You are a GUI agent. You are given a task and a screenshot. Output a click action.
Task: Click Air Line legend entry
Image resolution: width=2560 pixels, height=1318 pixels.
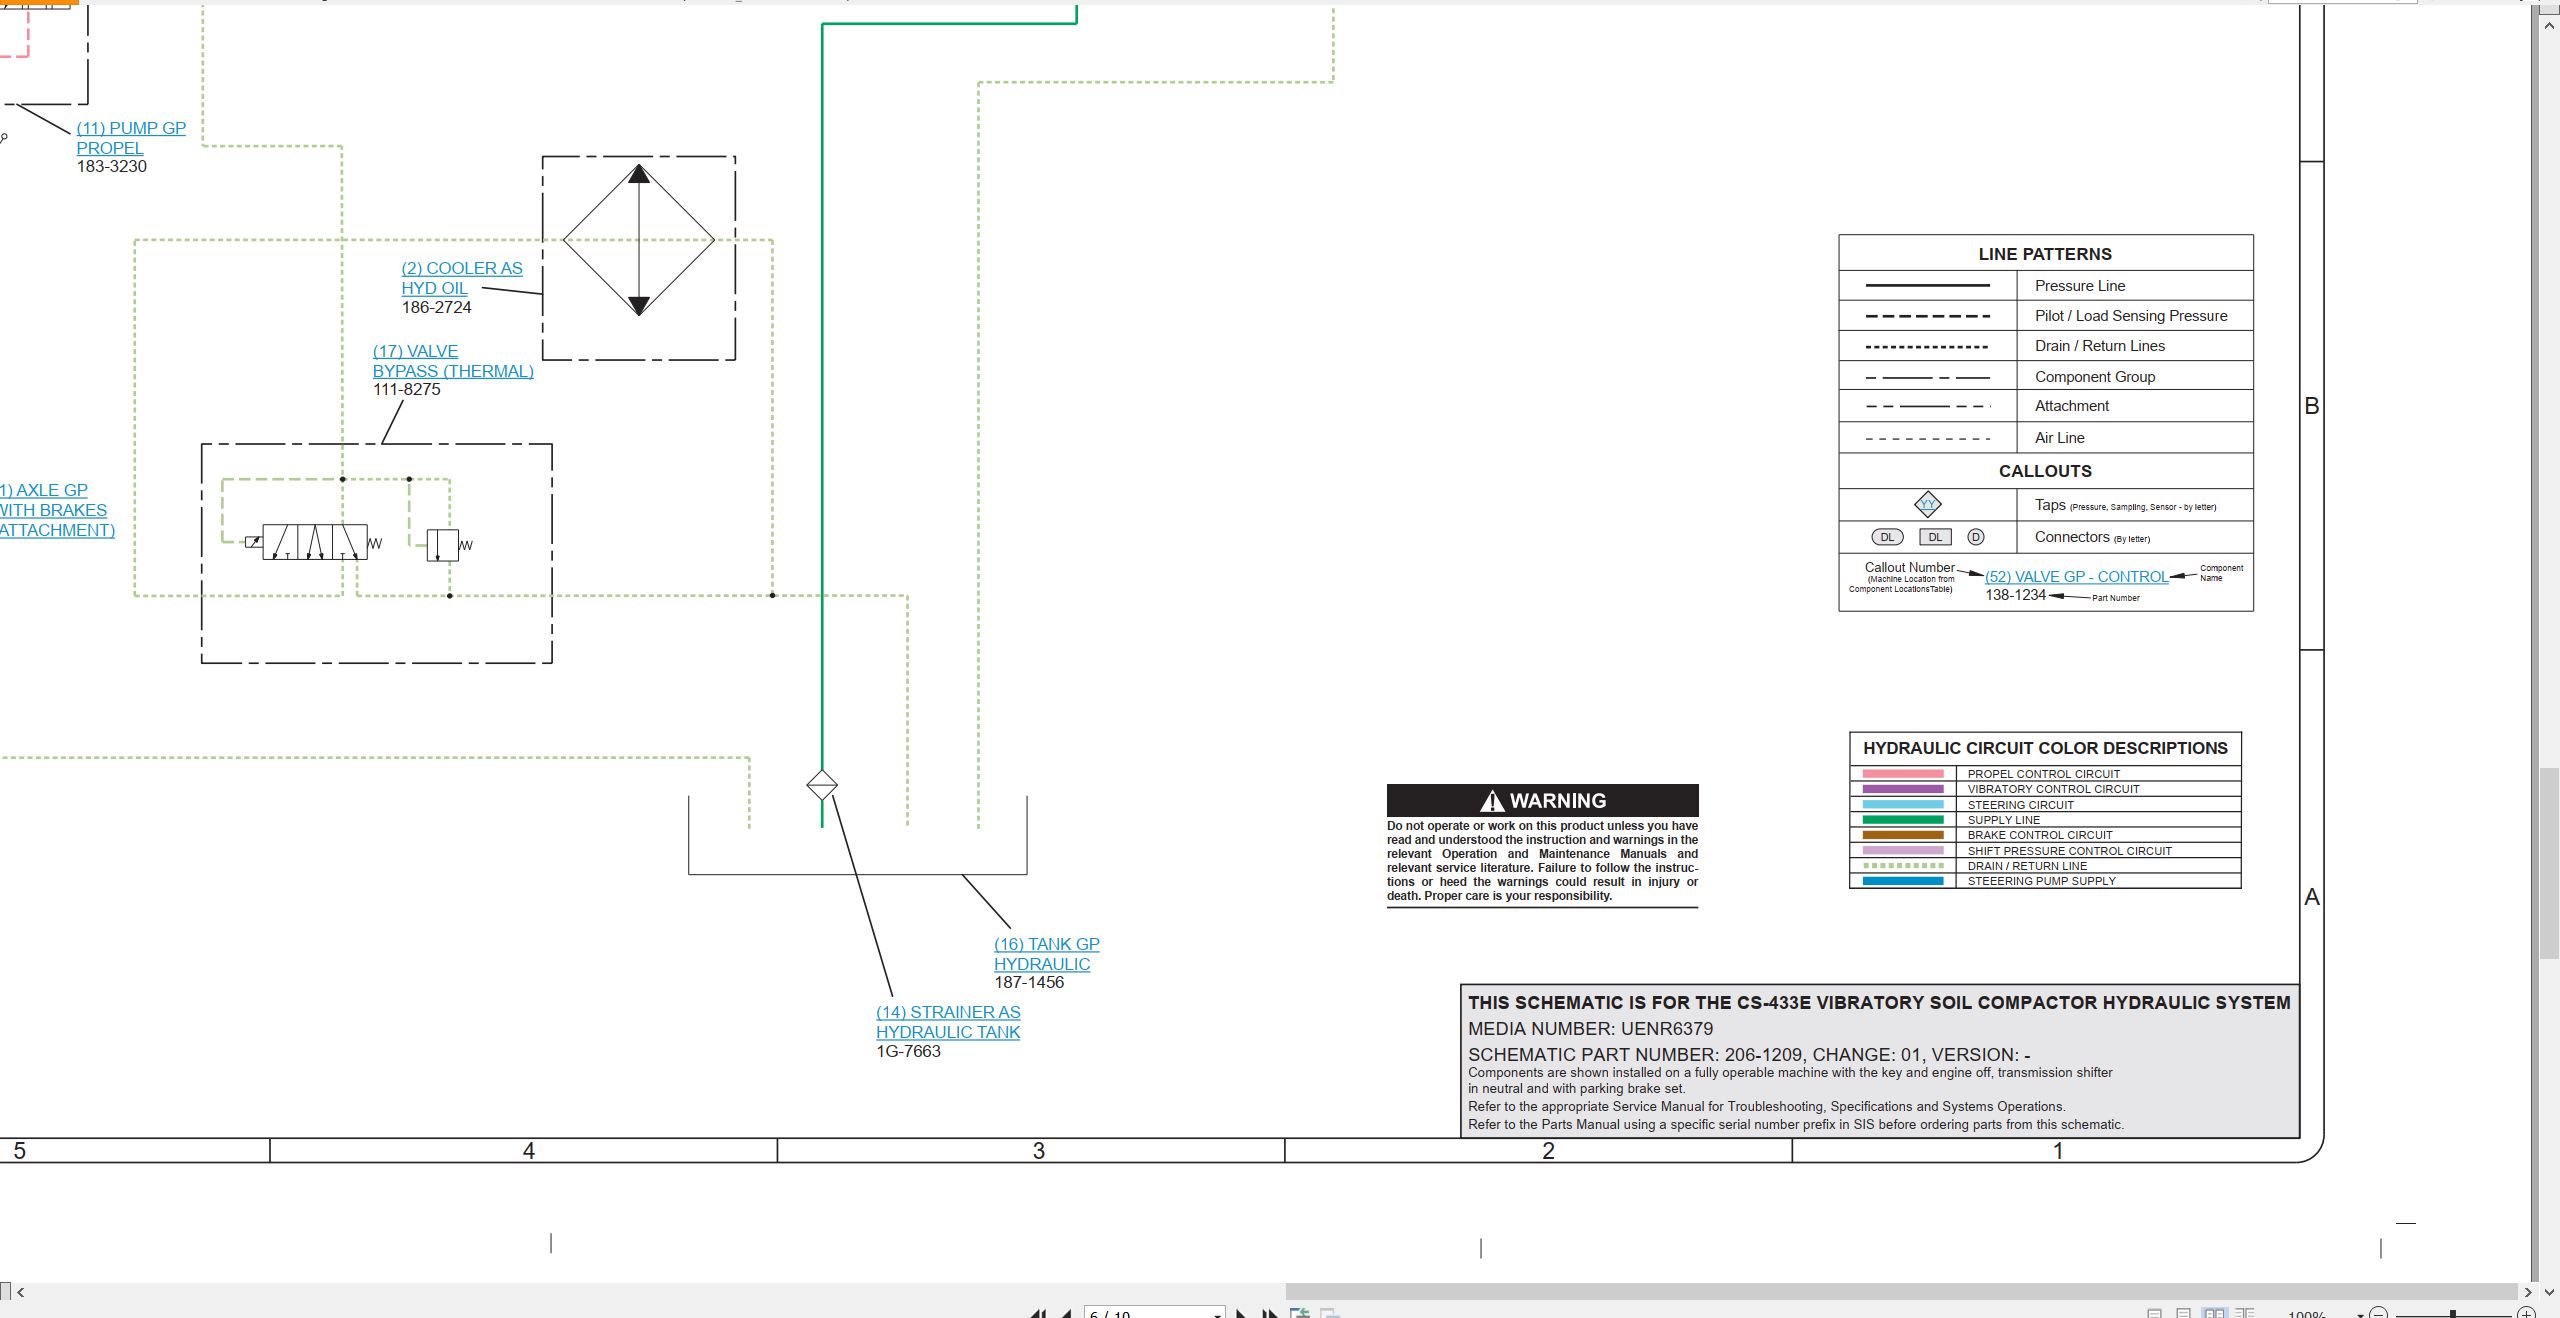(2045, 437)
